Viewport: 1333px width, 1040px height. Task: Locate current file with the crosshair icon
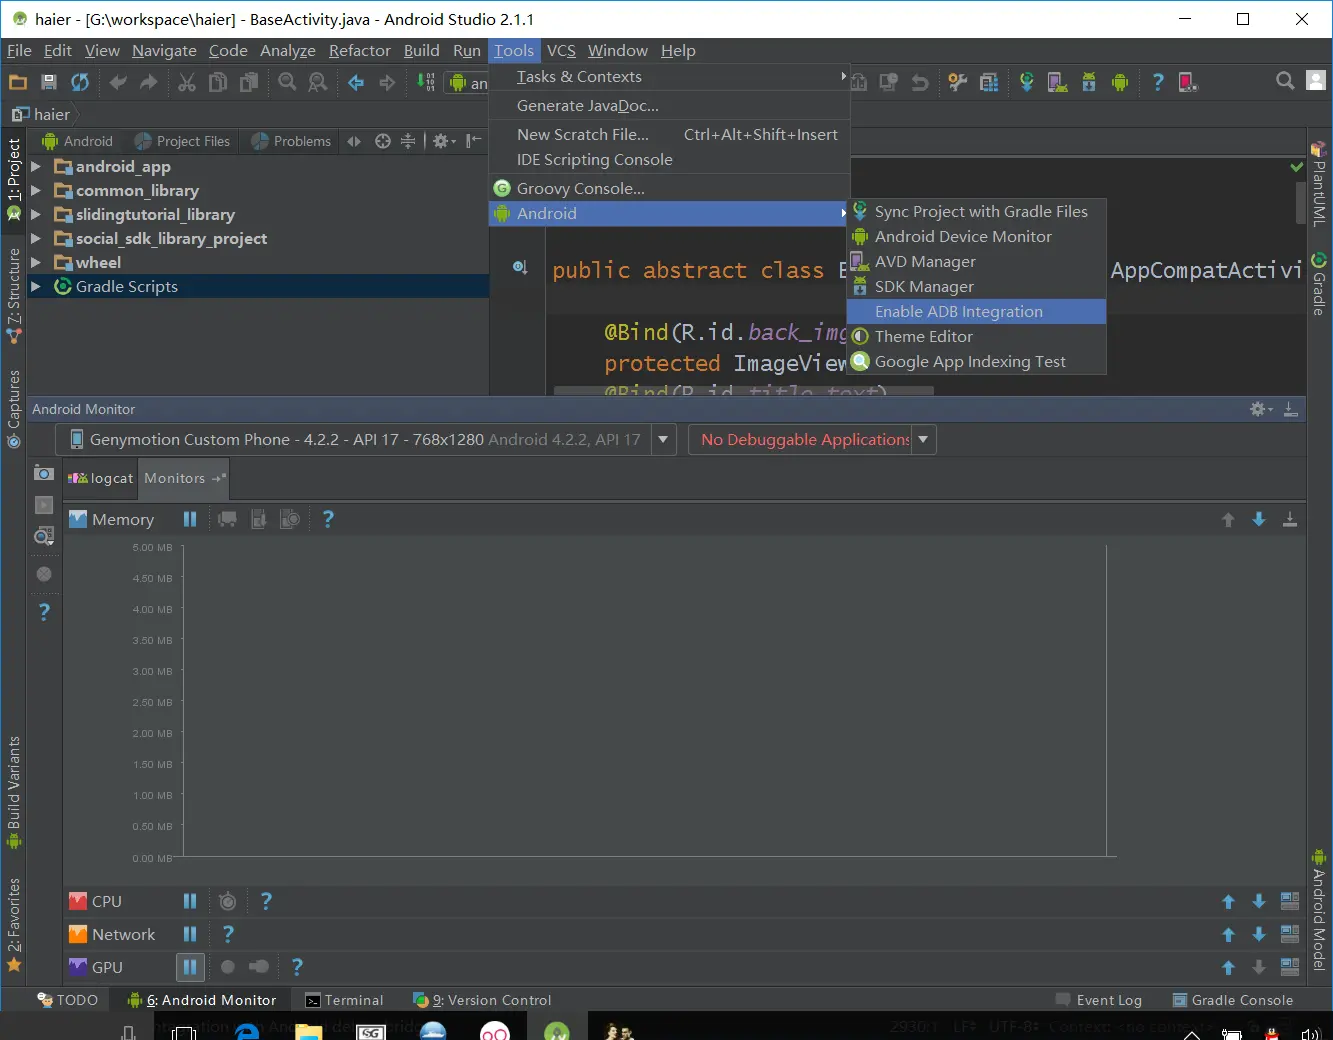pos(382,142)
